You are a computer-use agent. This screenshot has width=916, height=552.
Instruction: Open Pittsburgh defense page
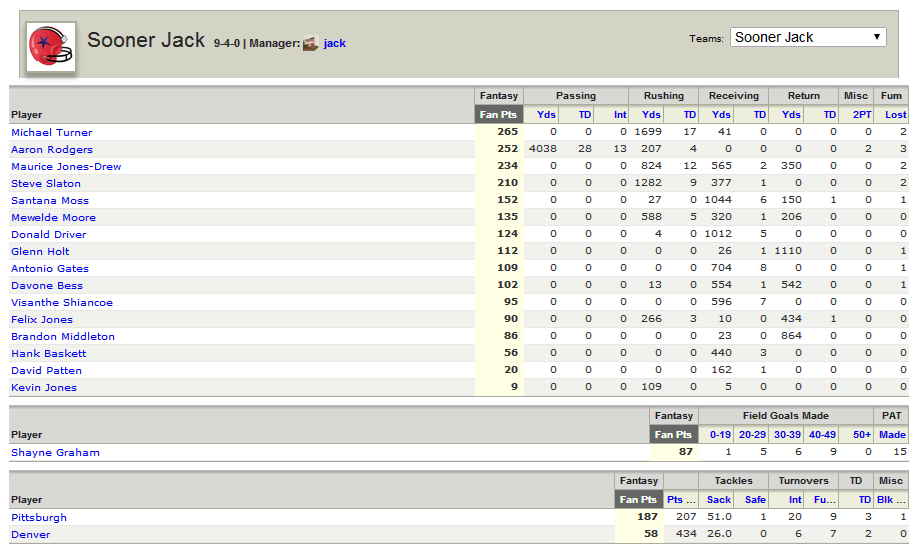click(x=39, y=517)
